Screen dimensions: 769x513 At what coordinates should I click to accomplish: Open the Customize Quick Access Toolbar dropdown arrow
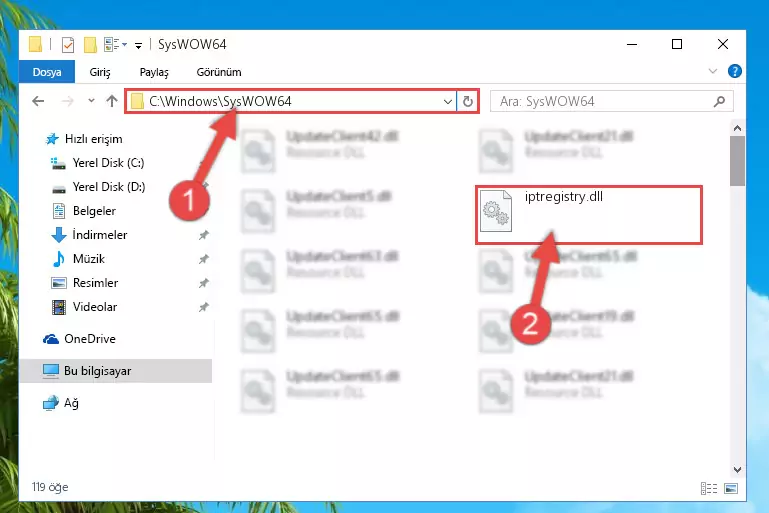pos(139,46)
